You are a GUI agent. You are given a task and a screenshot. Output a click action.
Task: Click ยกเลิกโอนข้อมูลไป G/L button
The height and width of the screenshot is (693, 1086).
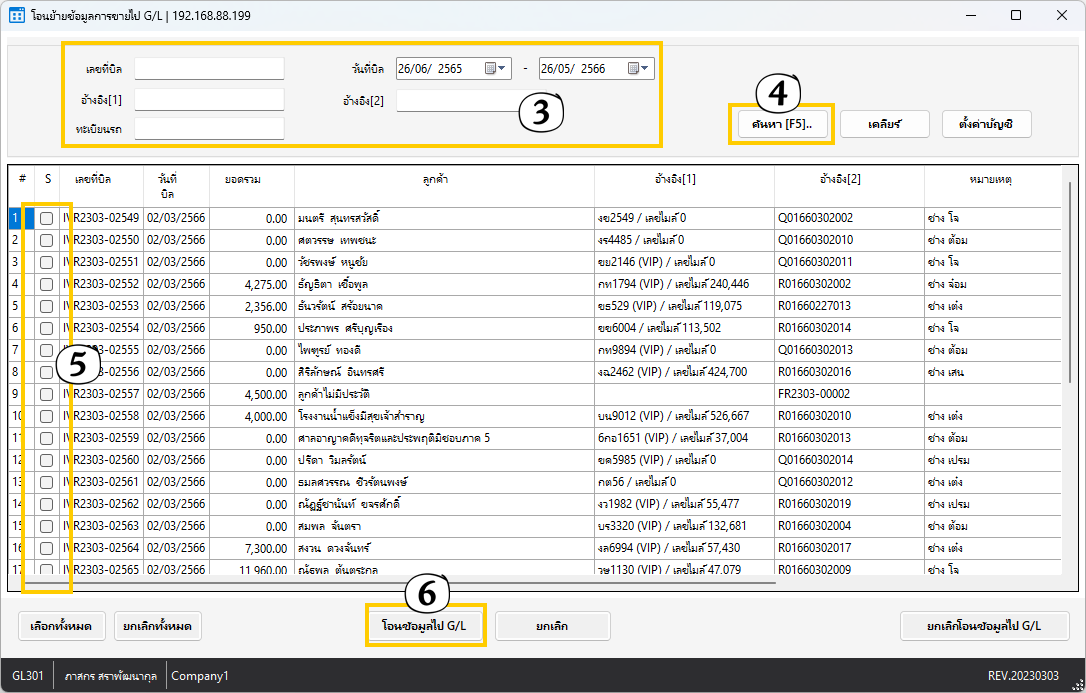click(x=984, y=626)
